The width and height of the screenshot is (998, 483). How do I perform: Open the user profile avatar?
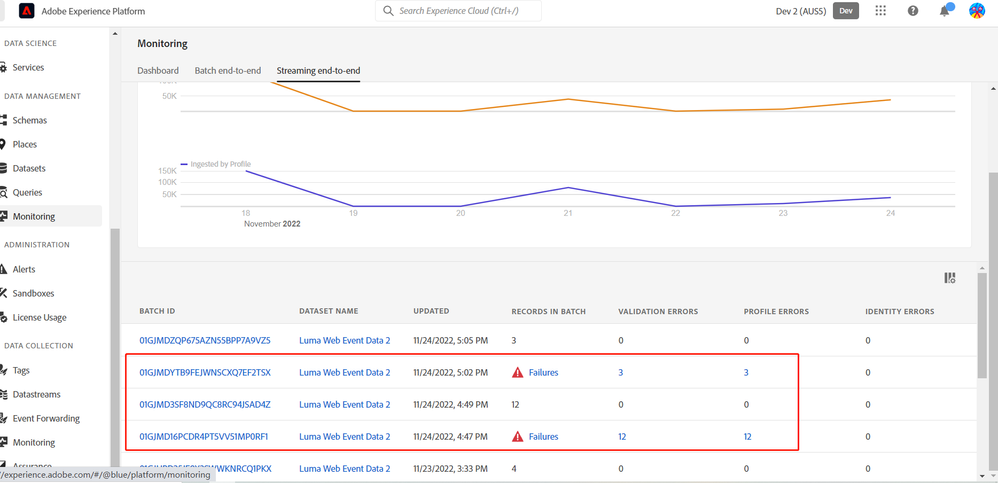[977, 11]
